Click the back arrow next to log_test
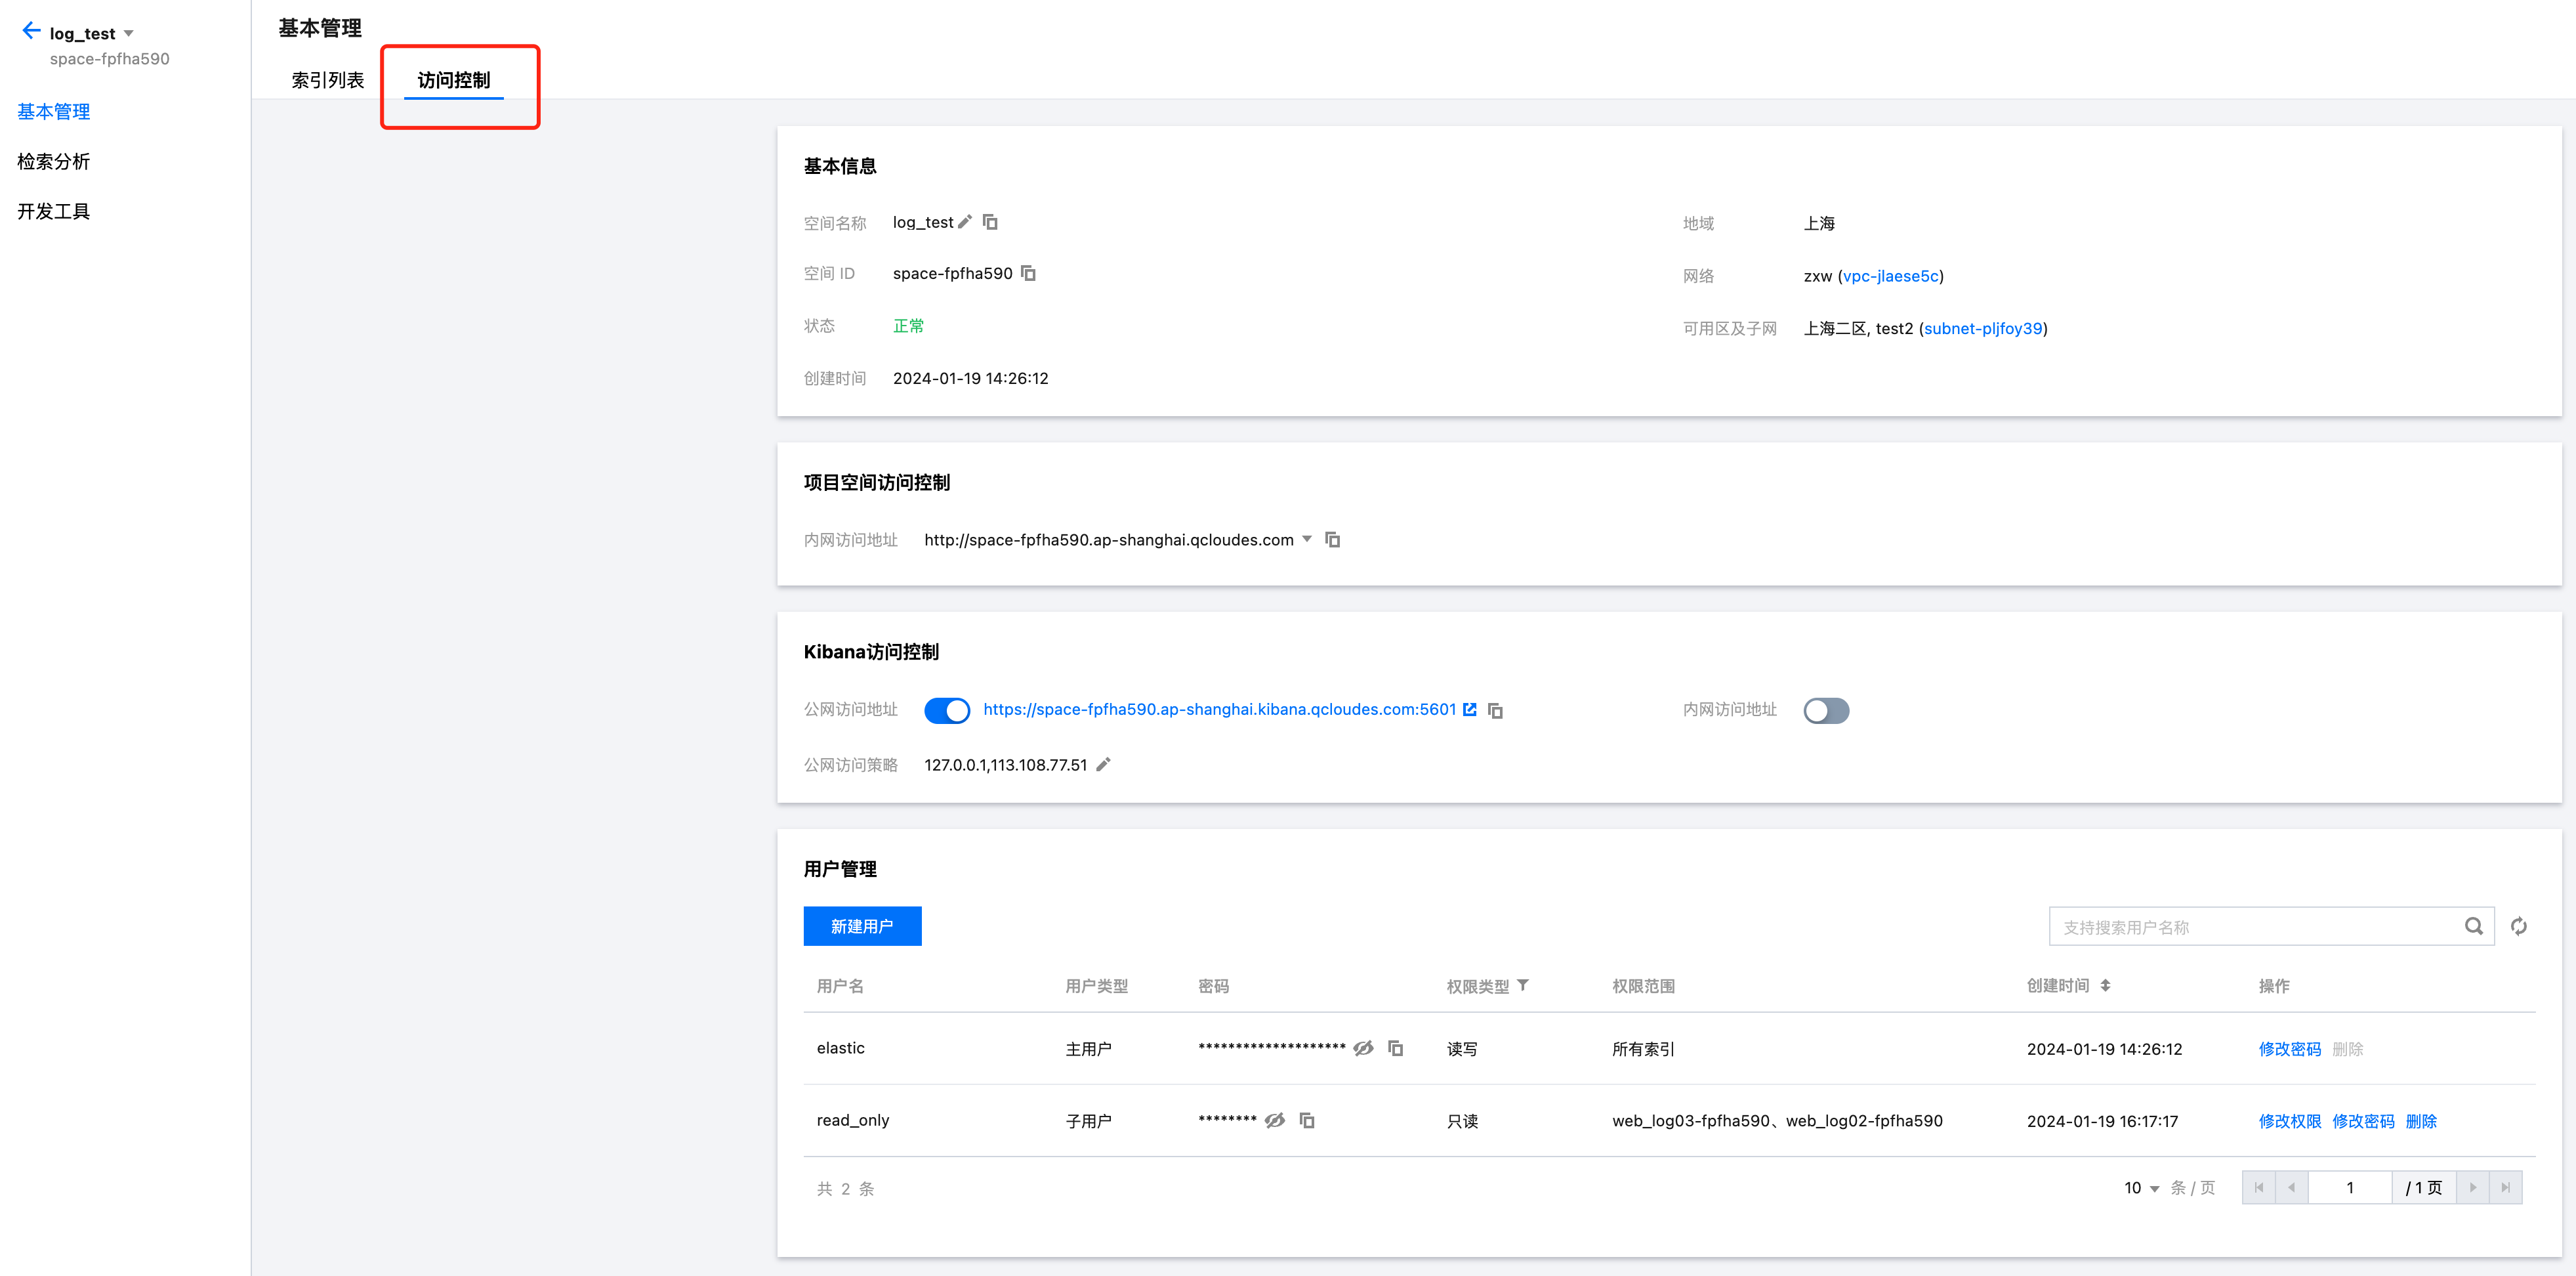Screen dimensions: 2576x1276 click(x=31, y=31)
